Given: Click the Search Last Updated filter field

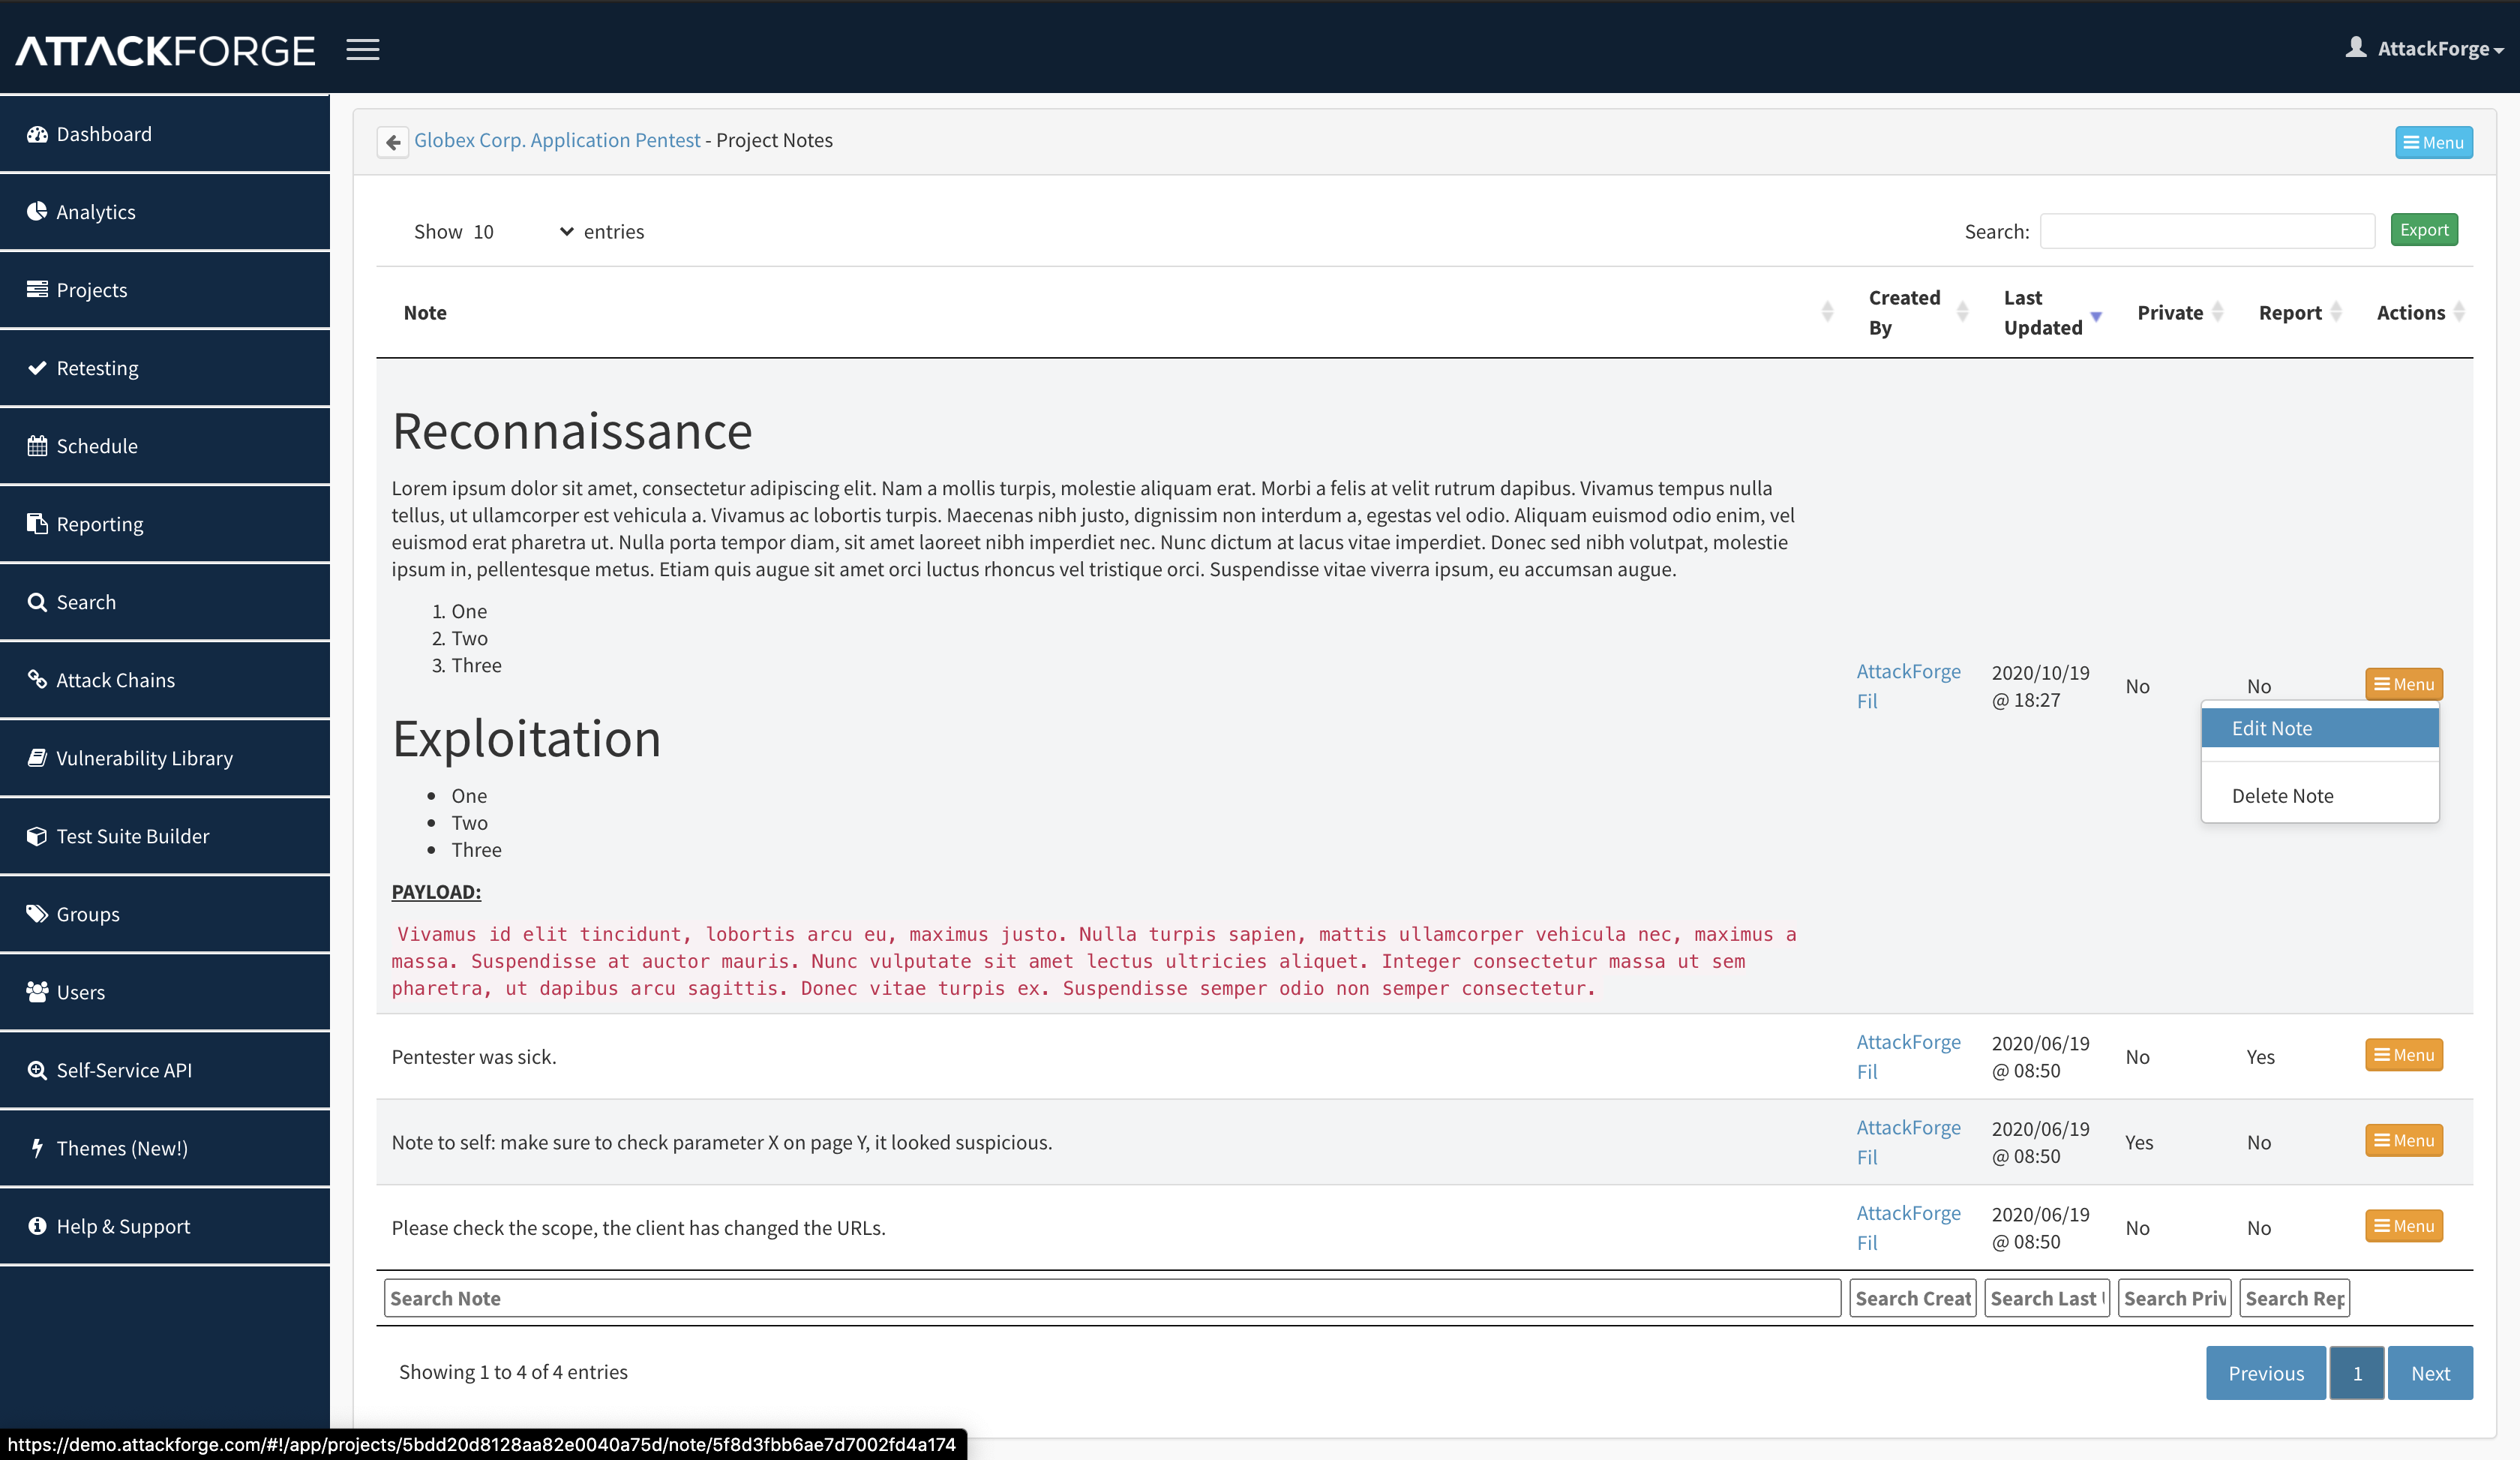Looking at the screenshot, I should coord(2047,1298).
